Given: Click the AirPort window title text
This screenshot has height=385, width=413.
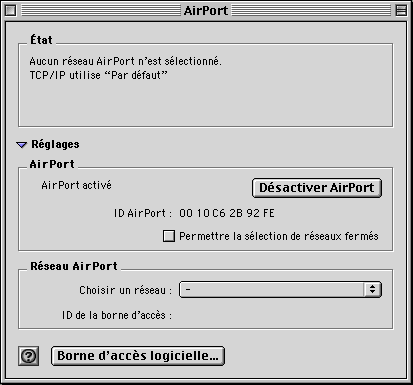Looking at the screenshot, I should [x=206, y=11].
